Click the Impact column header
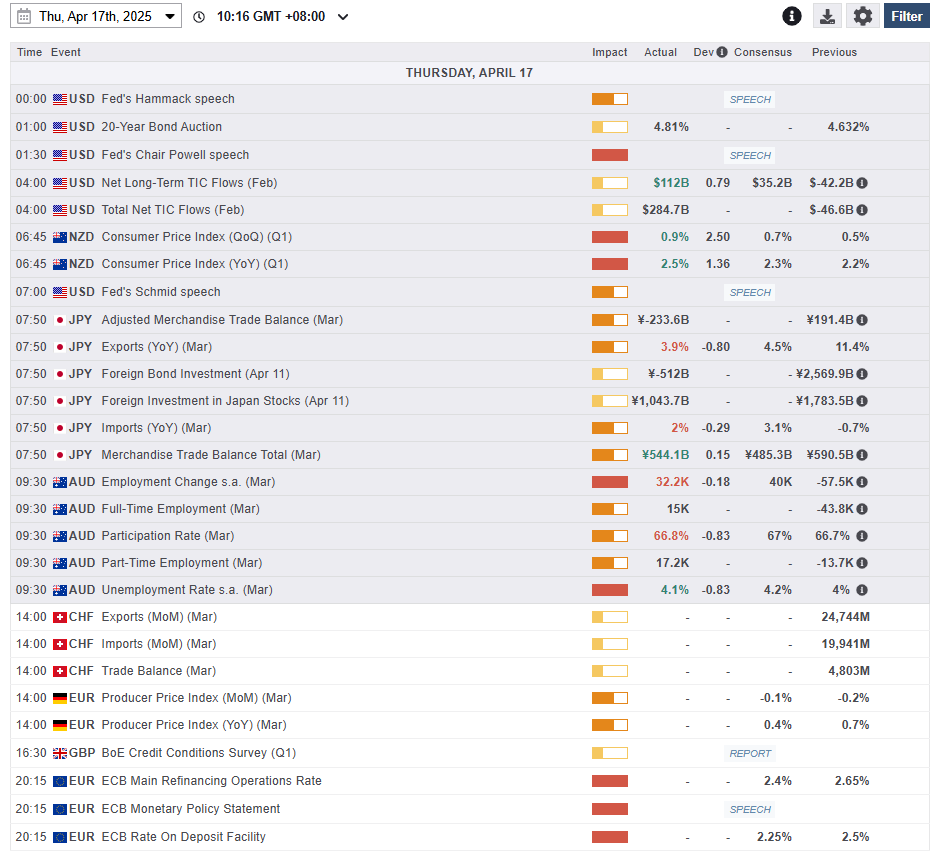Viewport: 935px width, 851px height. click(609, 52)
